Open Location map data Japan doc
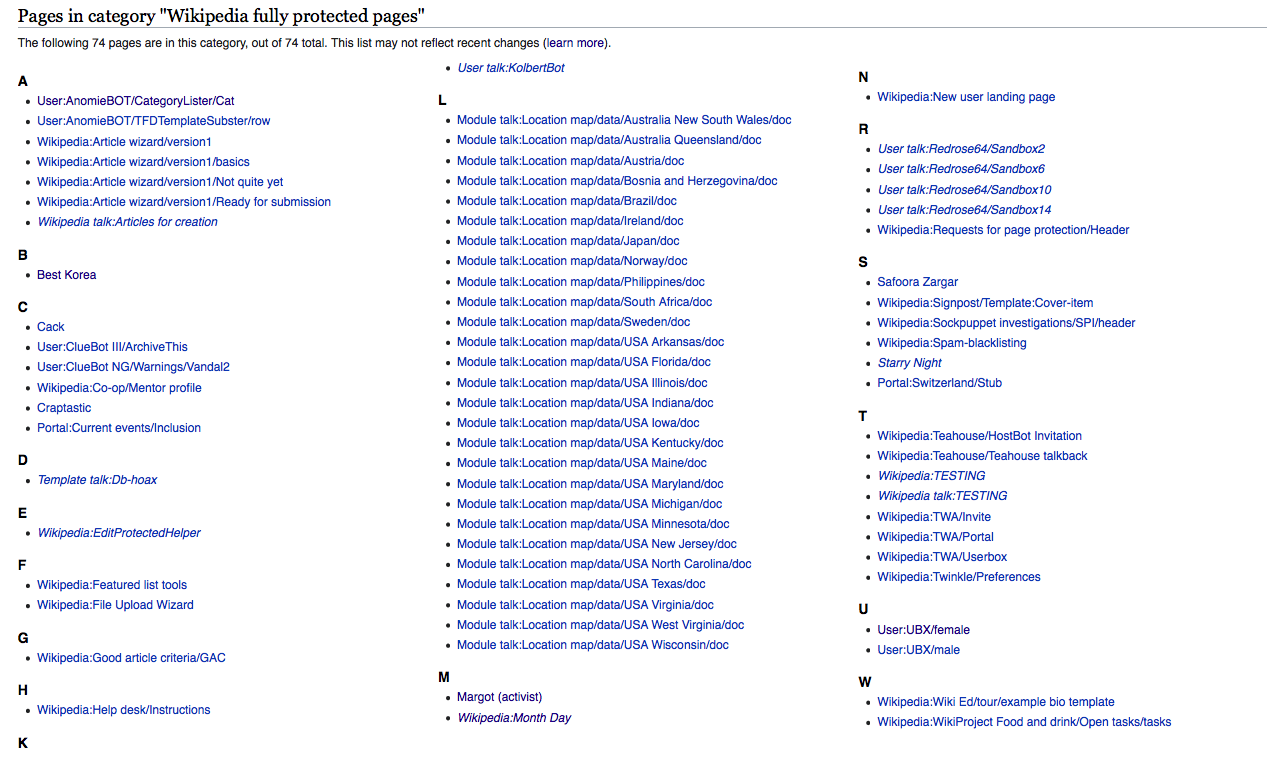 (x=568, y=241)
